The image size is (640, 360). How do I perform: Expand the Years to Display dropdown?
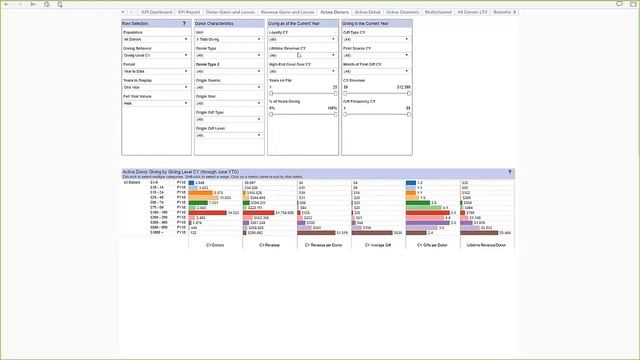coord(156,87)
